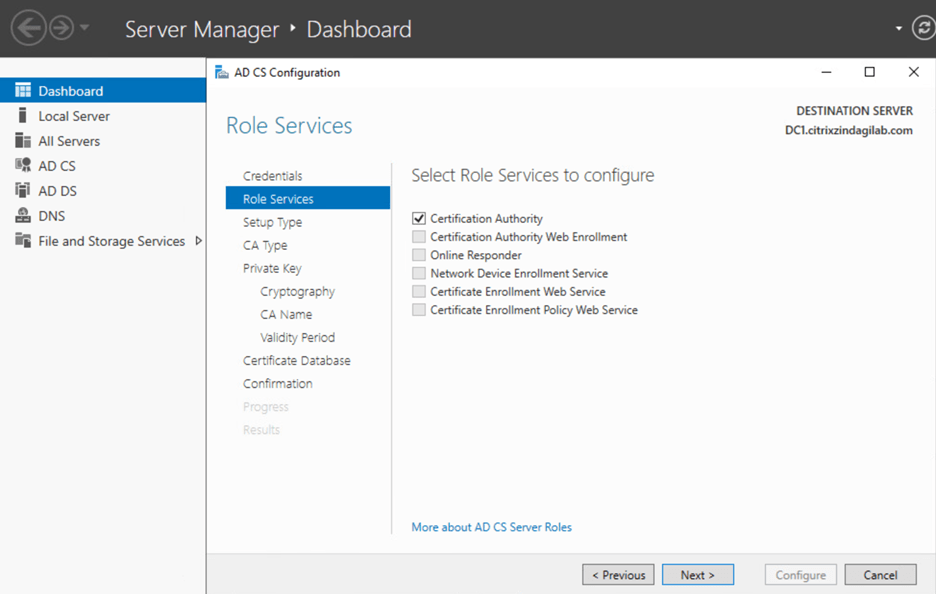936x594 pixels.
Task: Click the Previous button
Action: tap(618, 575)
